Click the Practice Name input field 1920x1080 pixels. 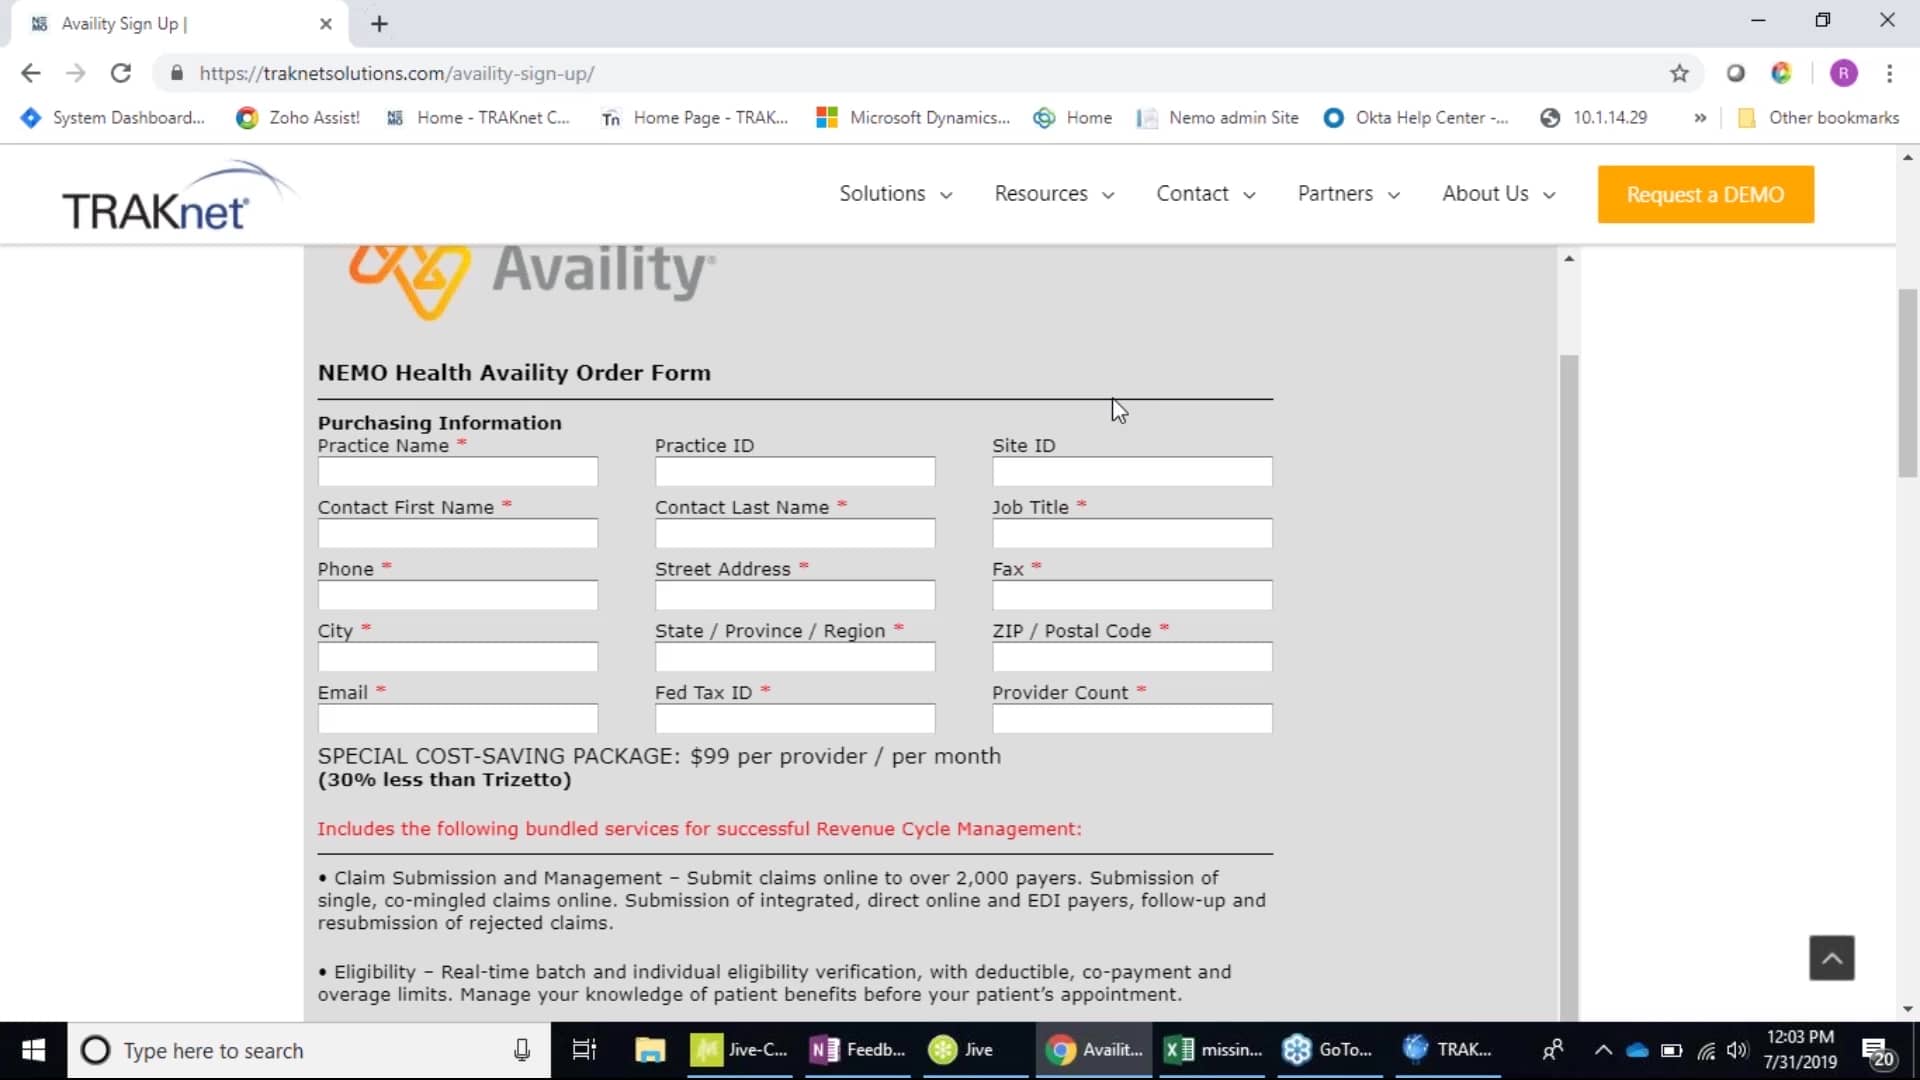[457, 472]
